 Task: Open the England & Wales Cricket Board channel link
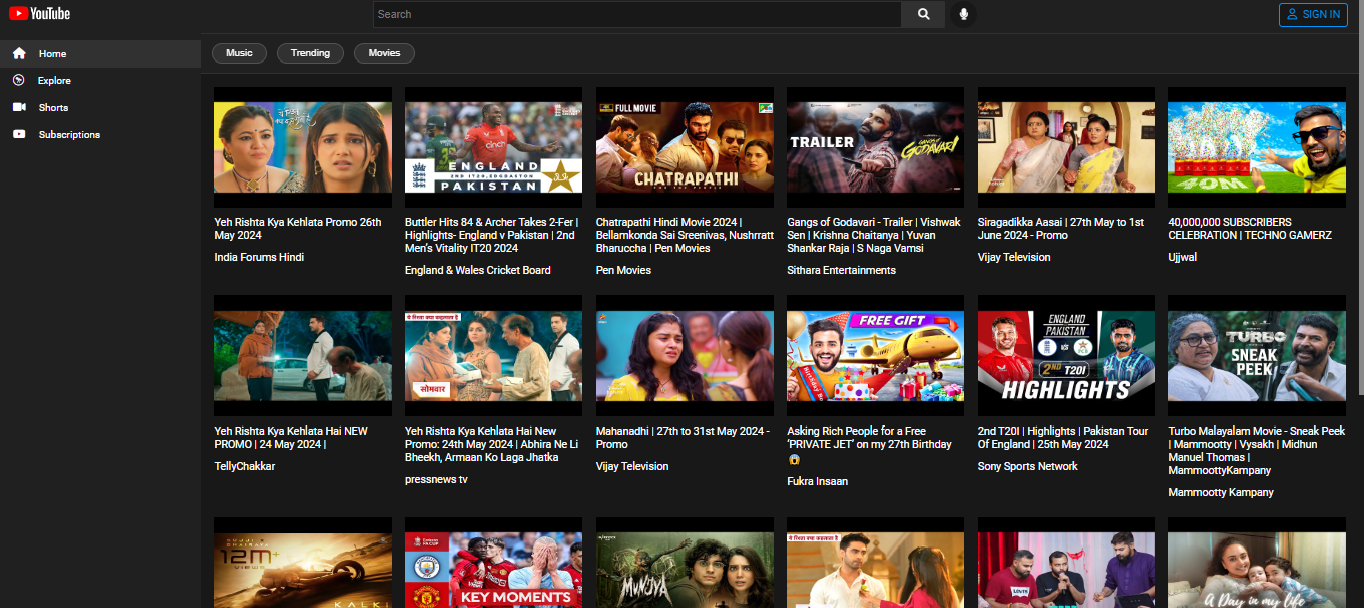tap(478, 270)
